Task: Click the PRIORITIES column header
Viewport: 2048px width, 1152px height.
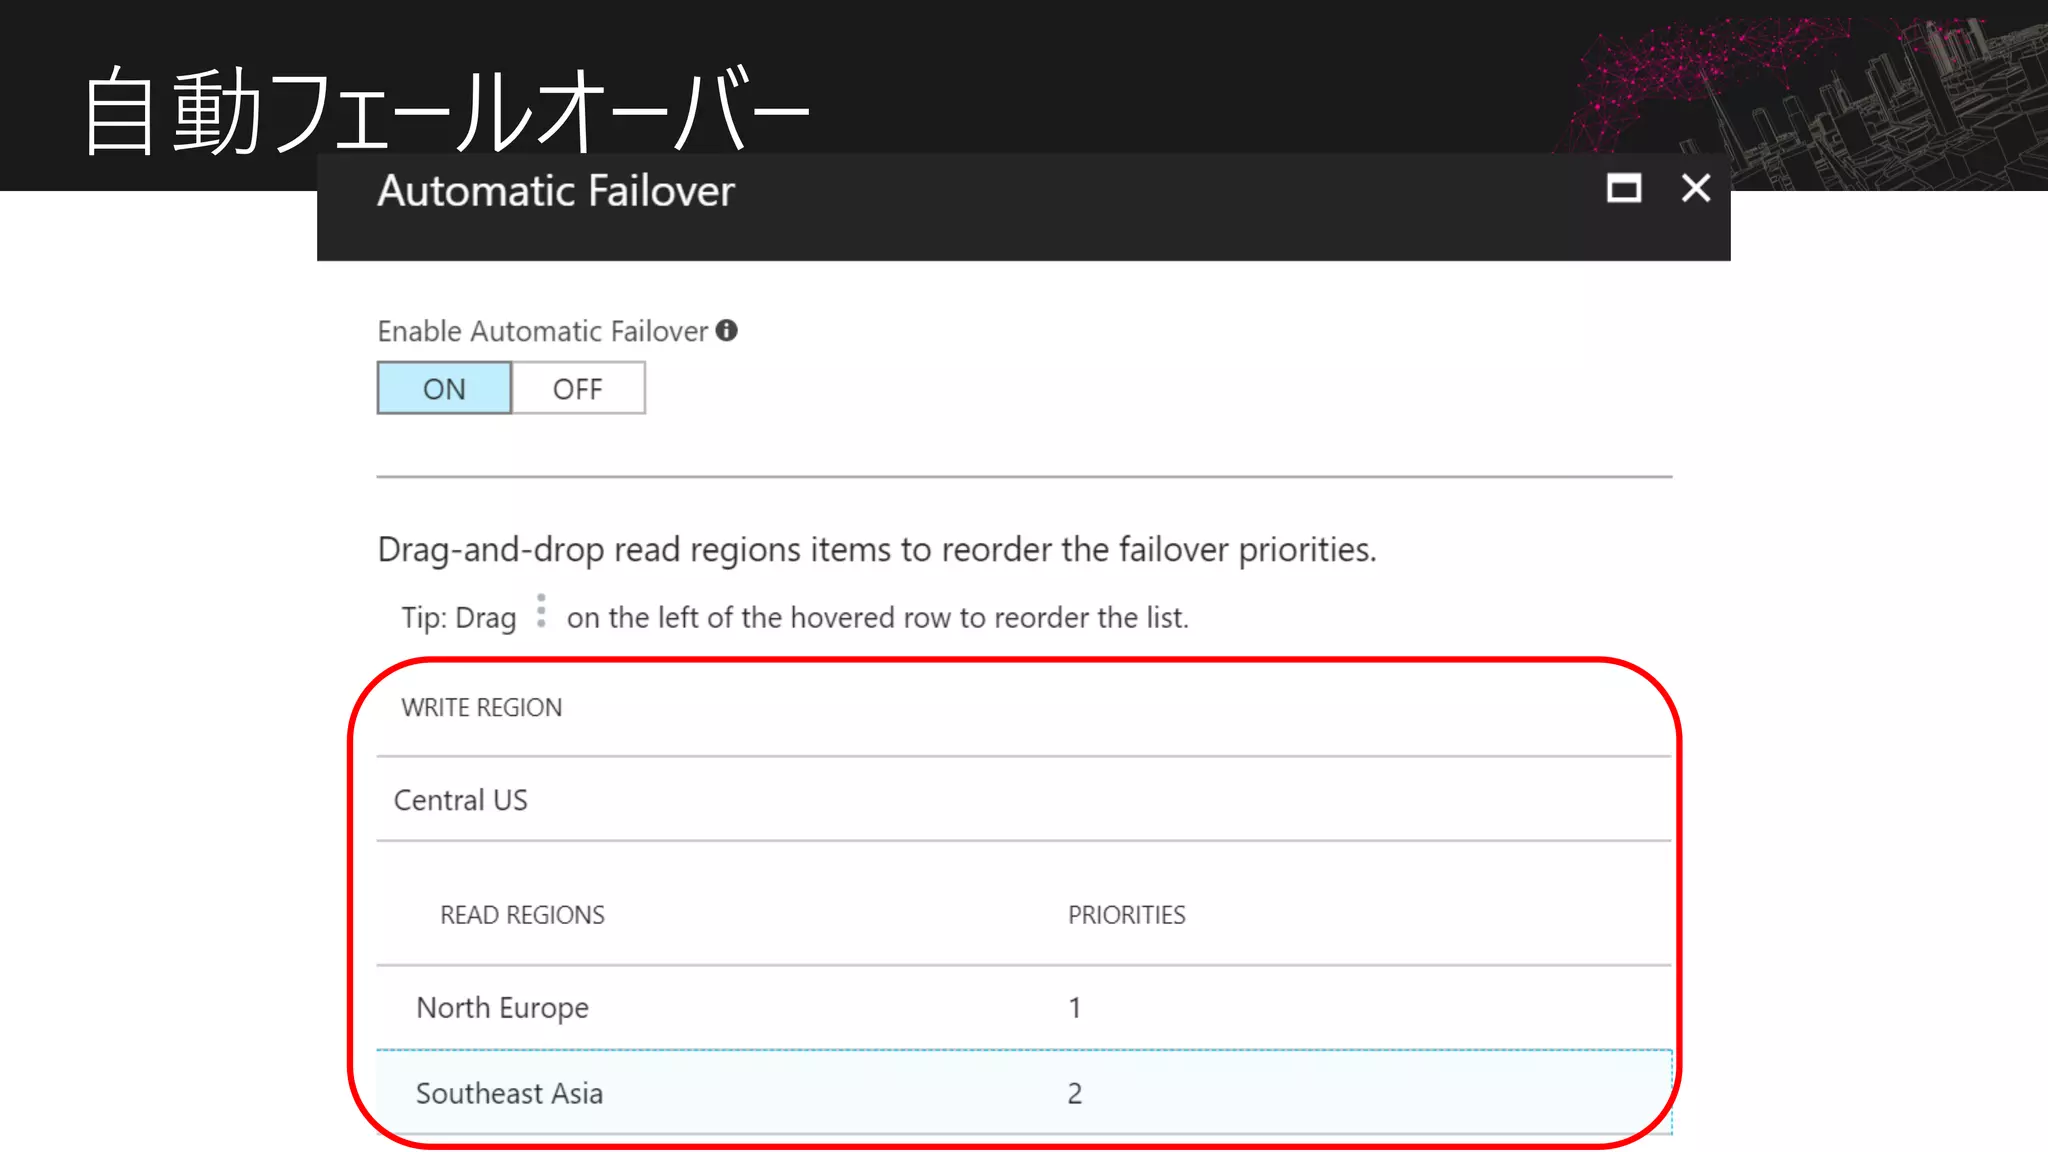Action: [x=1126, y=915]
